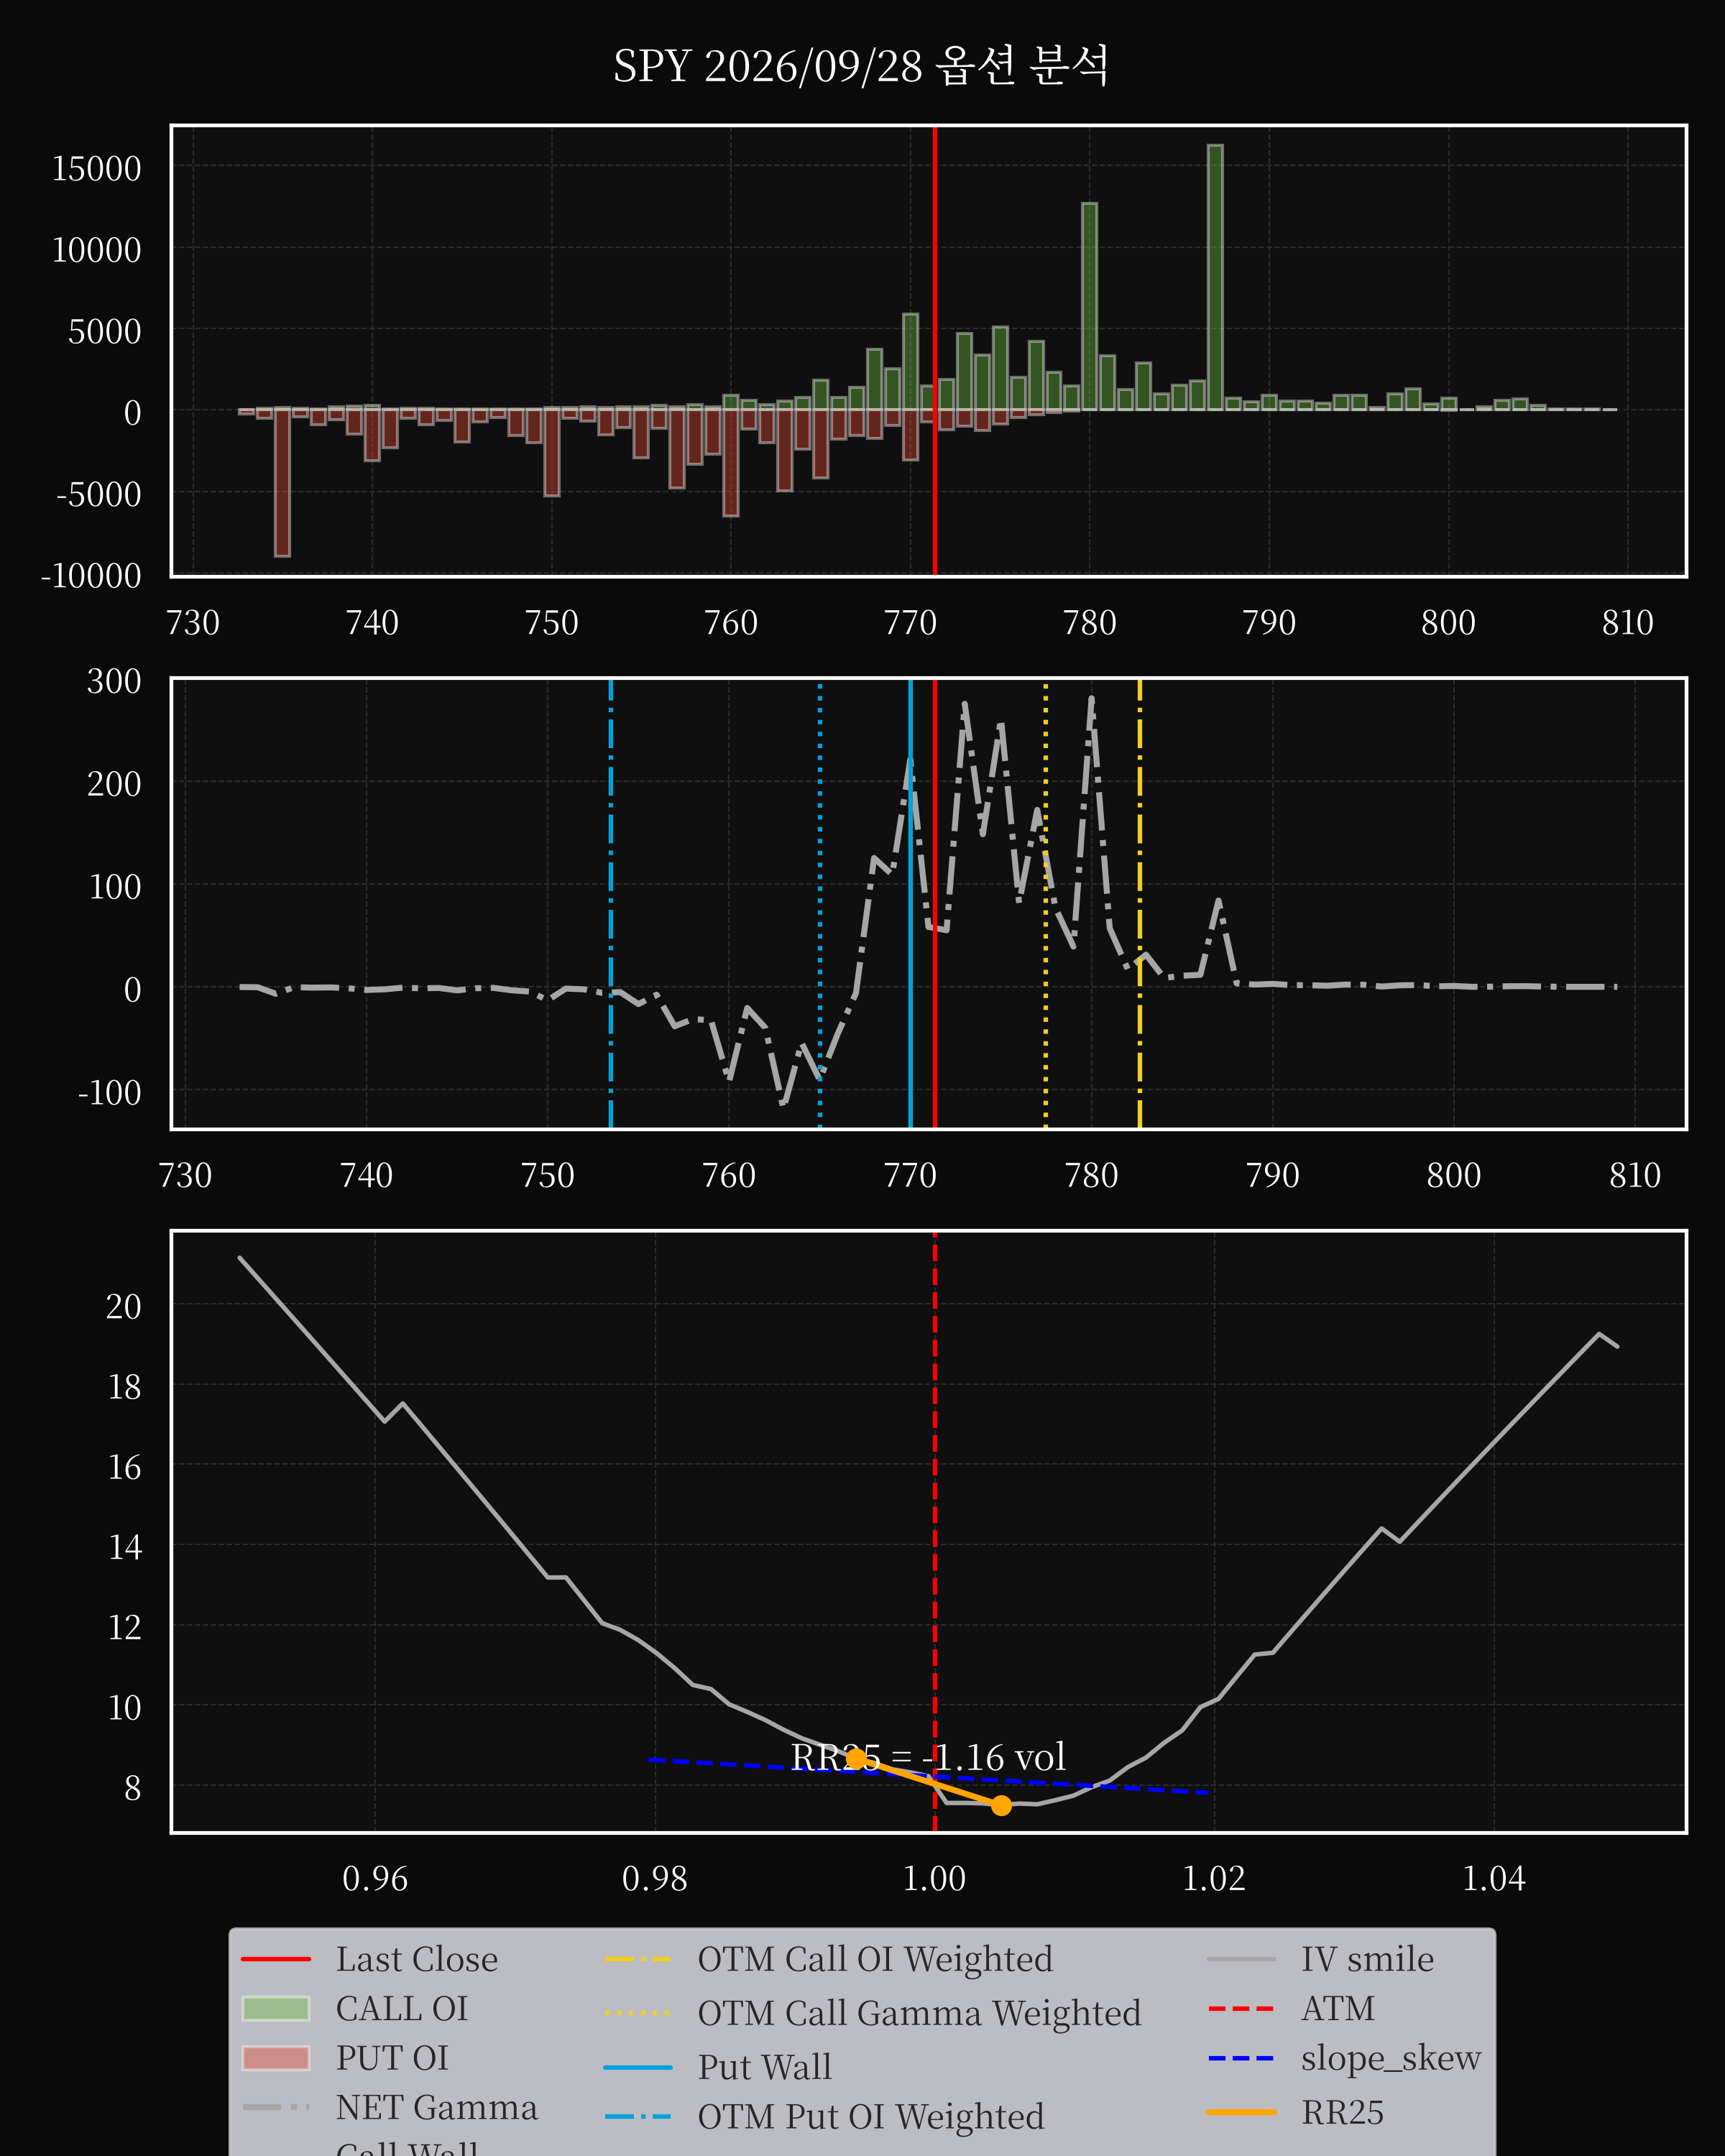Click the '1.02' x-axis label in IV chart
The width and height of the screenshot is (1725, 2156).
[1214, 1878]
